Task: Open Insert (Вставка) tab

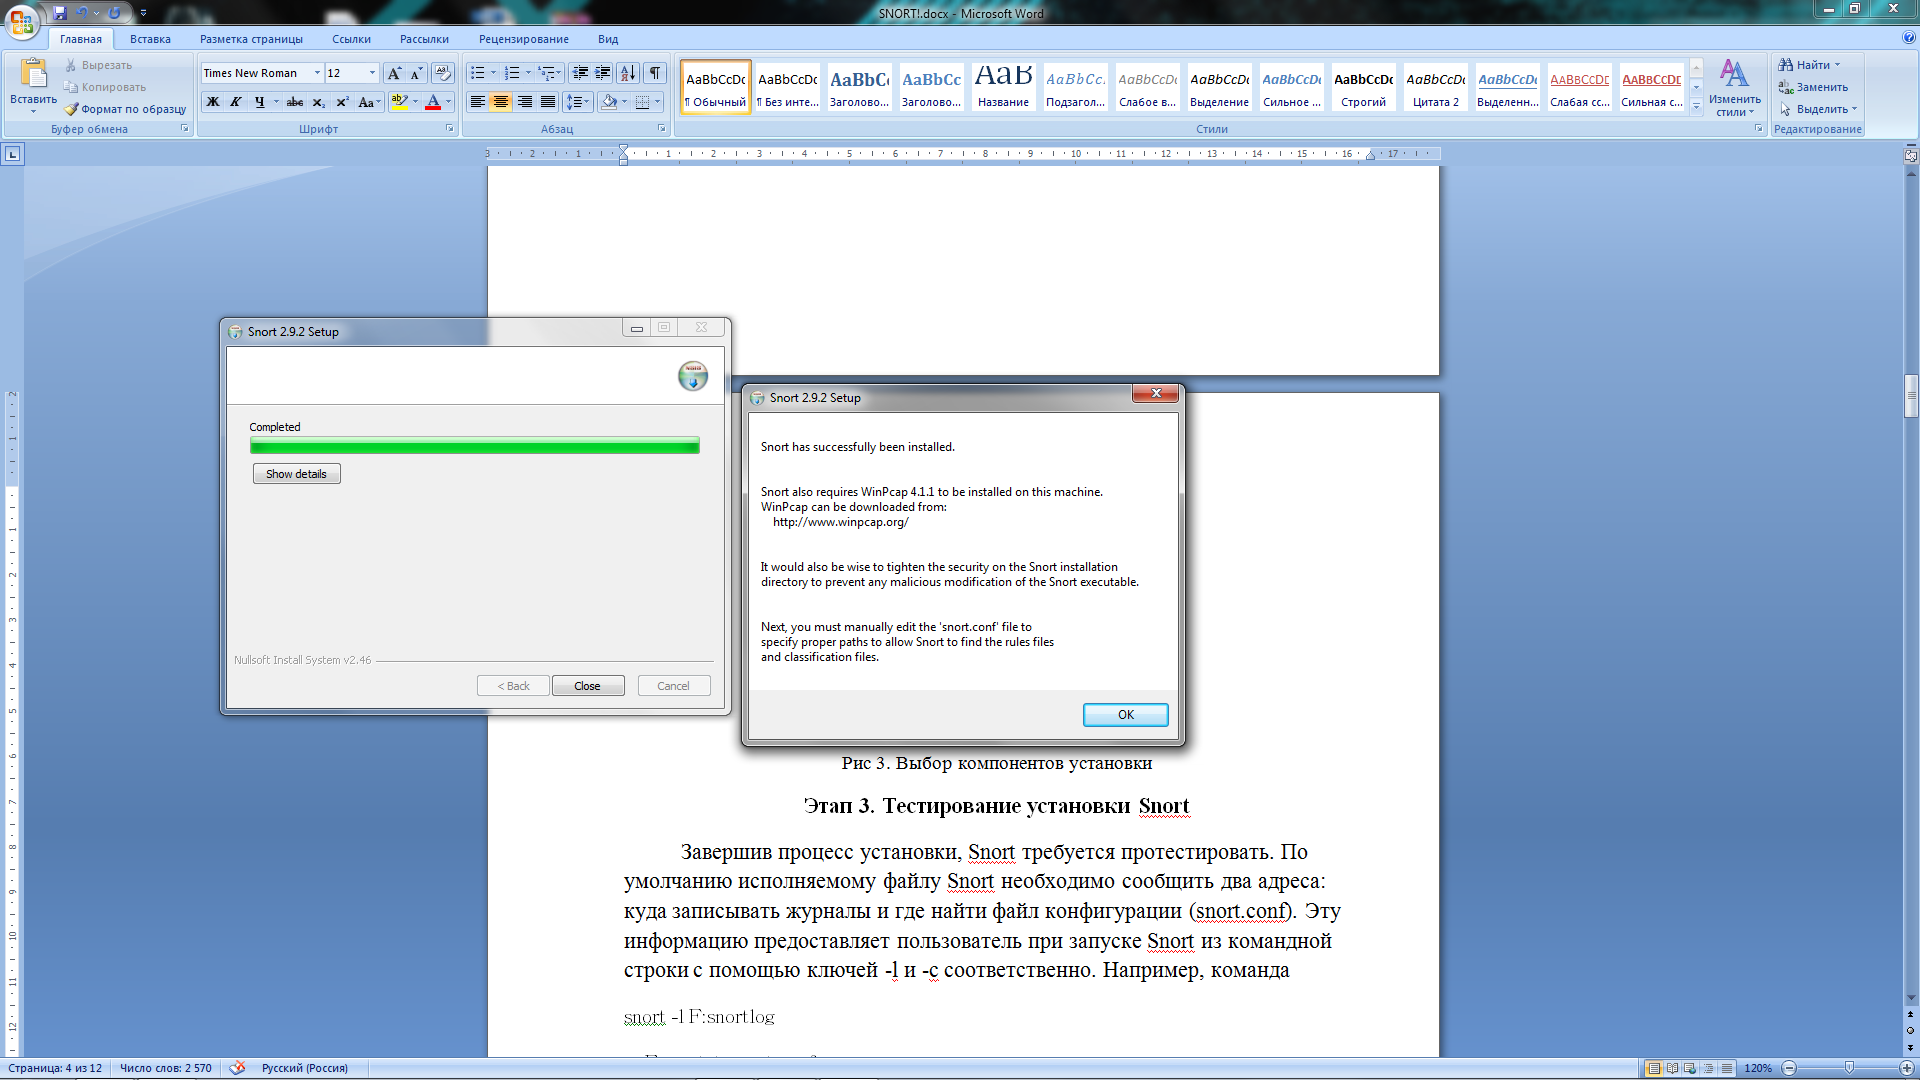Action: (150, 39)
